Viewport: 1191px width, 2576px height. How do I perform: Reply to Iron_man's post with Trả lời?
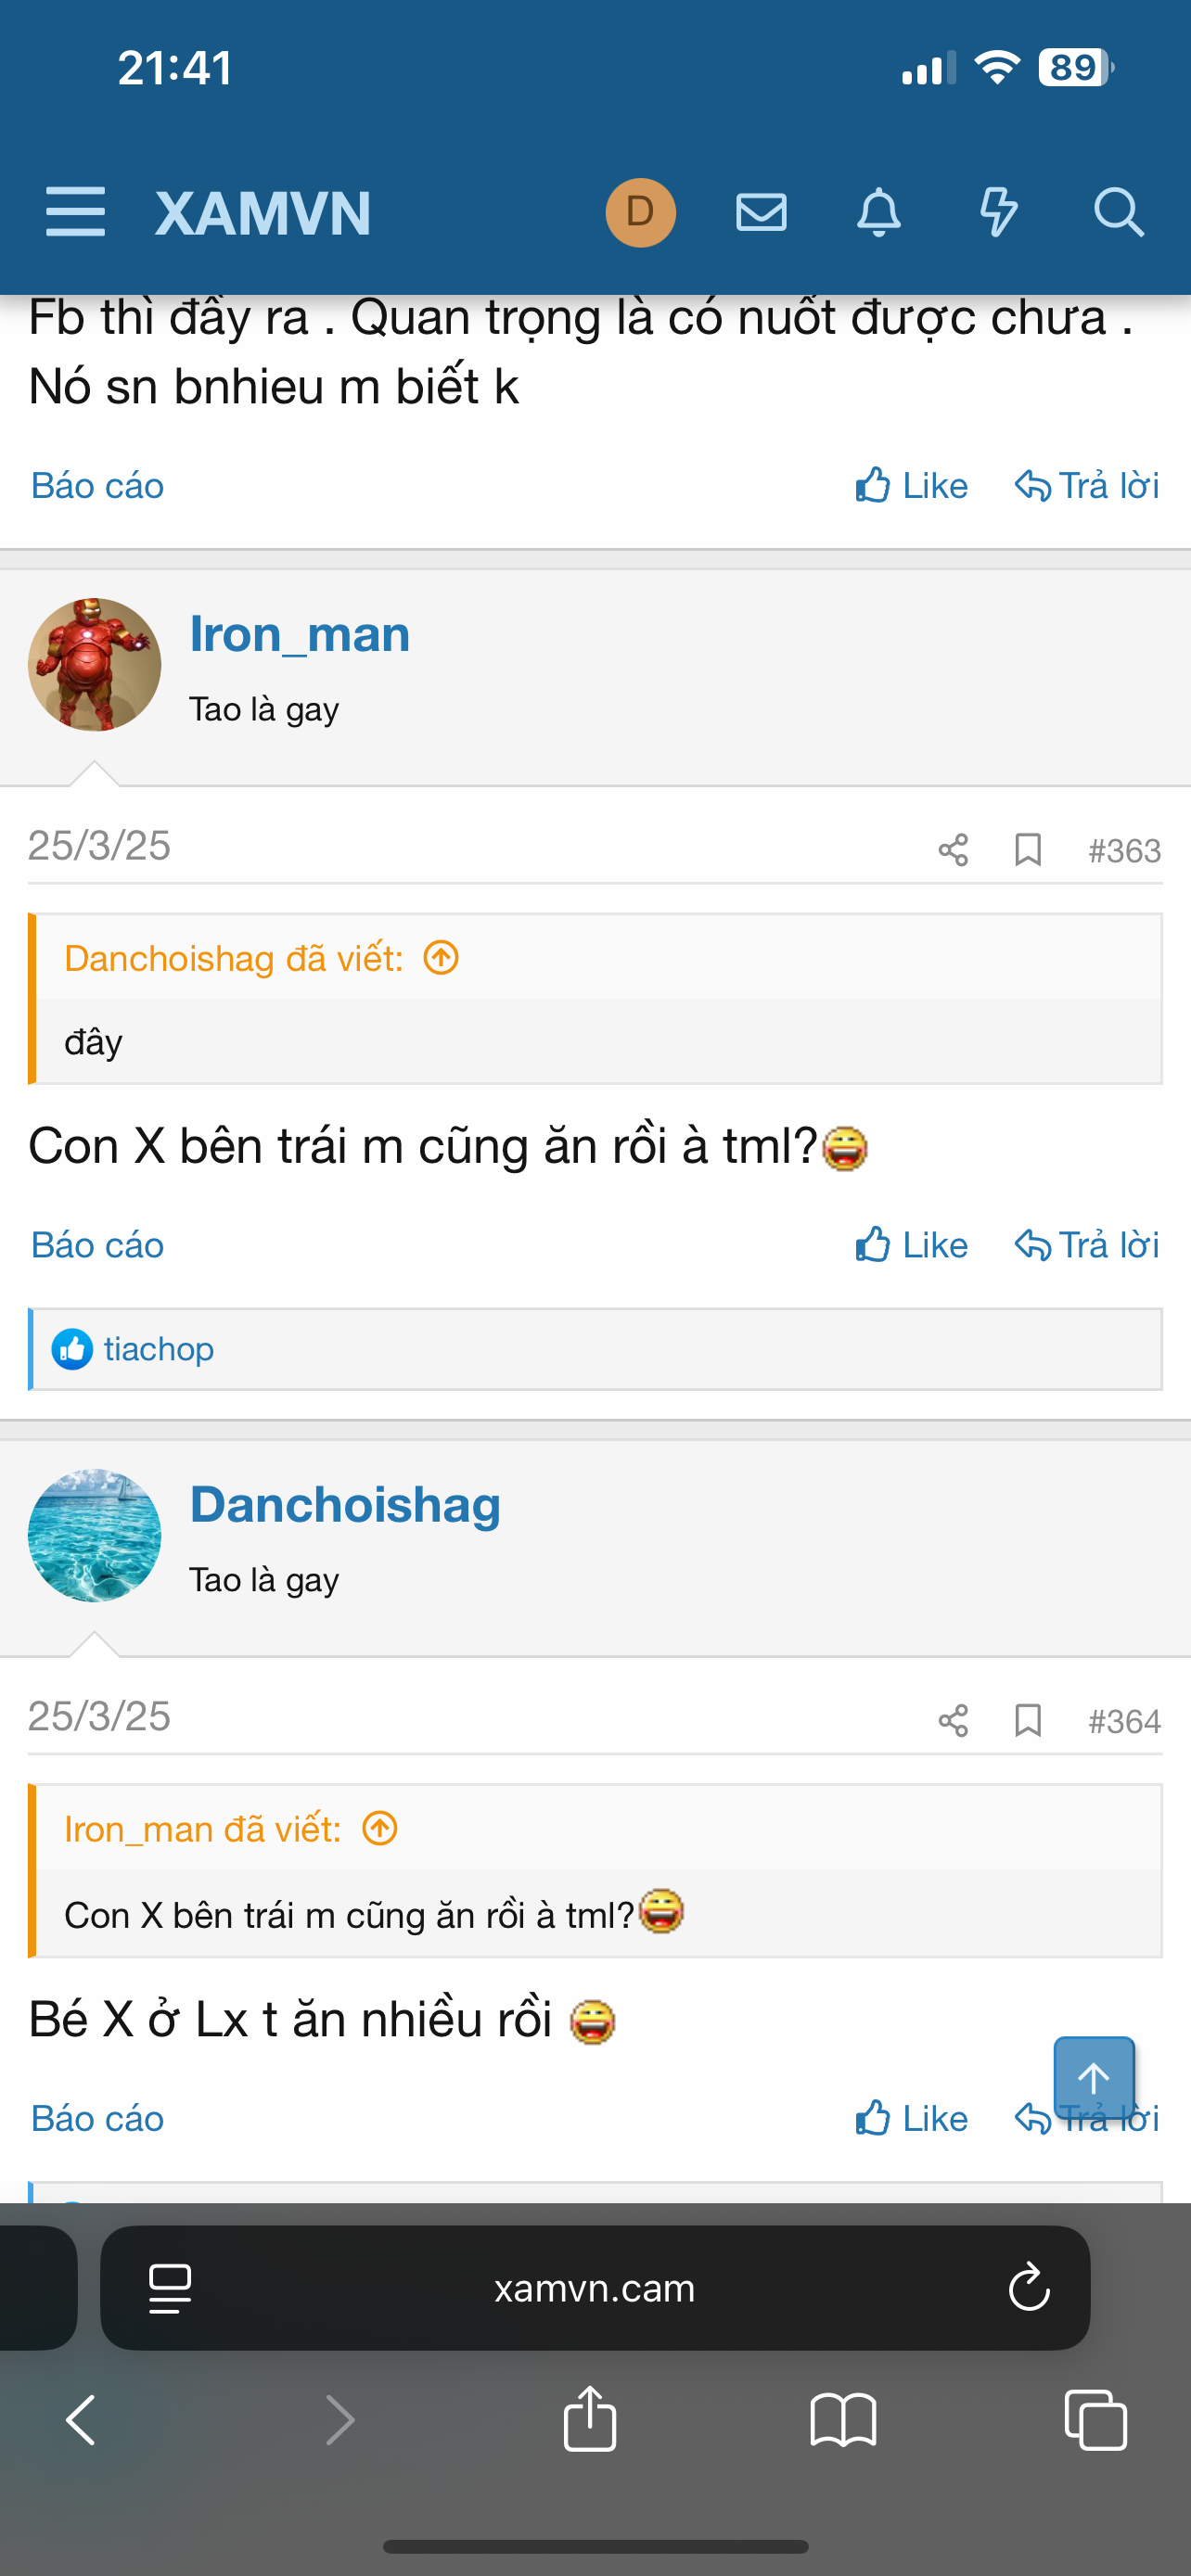click(x=1087, y=1245)
